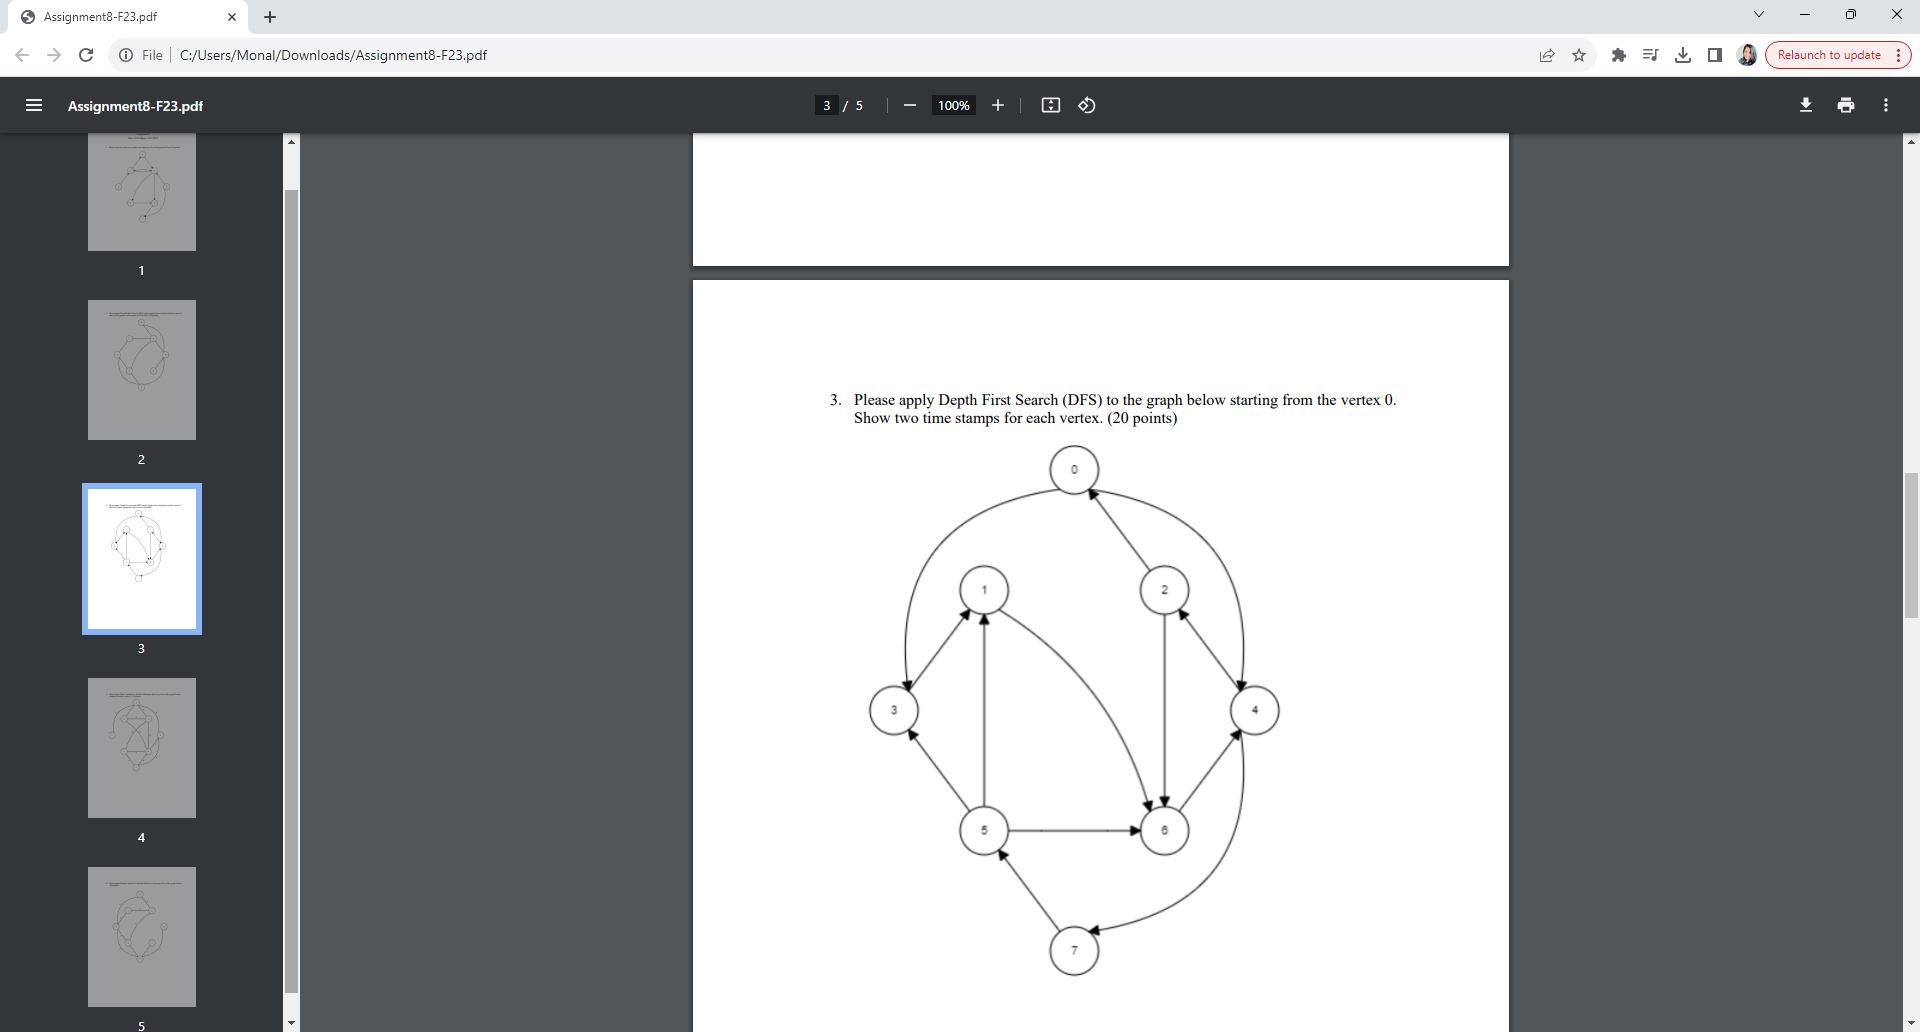Click the zoom in icon
The width and height of the screenshot is (1920, 1032).
point(998,105)
